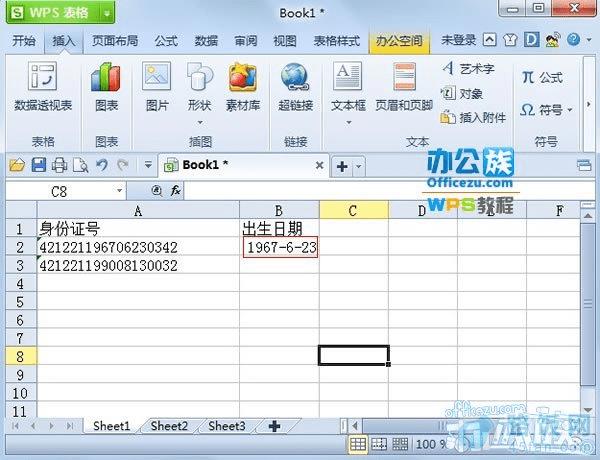Close the Book1 document tab

[x=320, y=165]
